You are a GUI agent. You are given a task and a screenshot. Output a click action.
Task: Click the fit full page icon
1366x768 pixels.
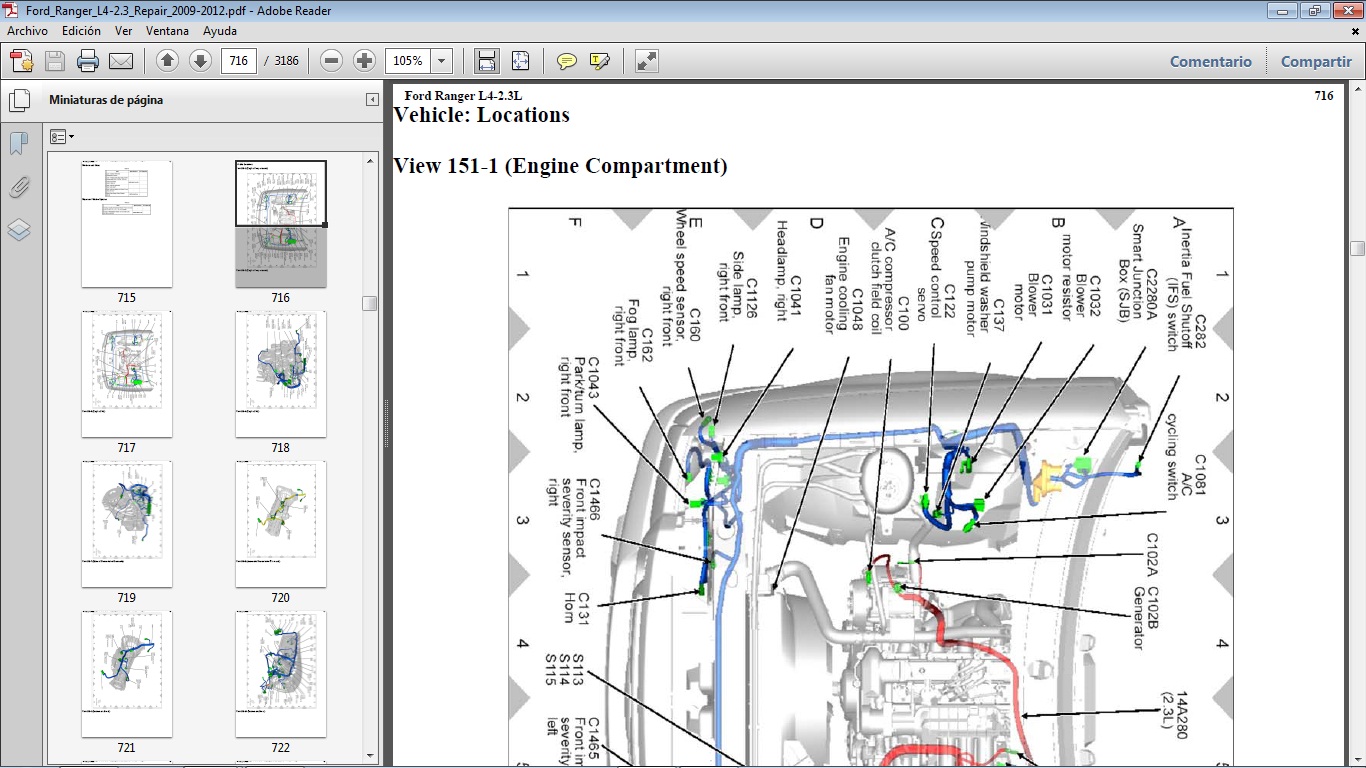[x=520, y=61]
